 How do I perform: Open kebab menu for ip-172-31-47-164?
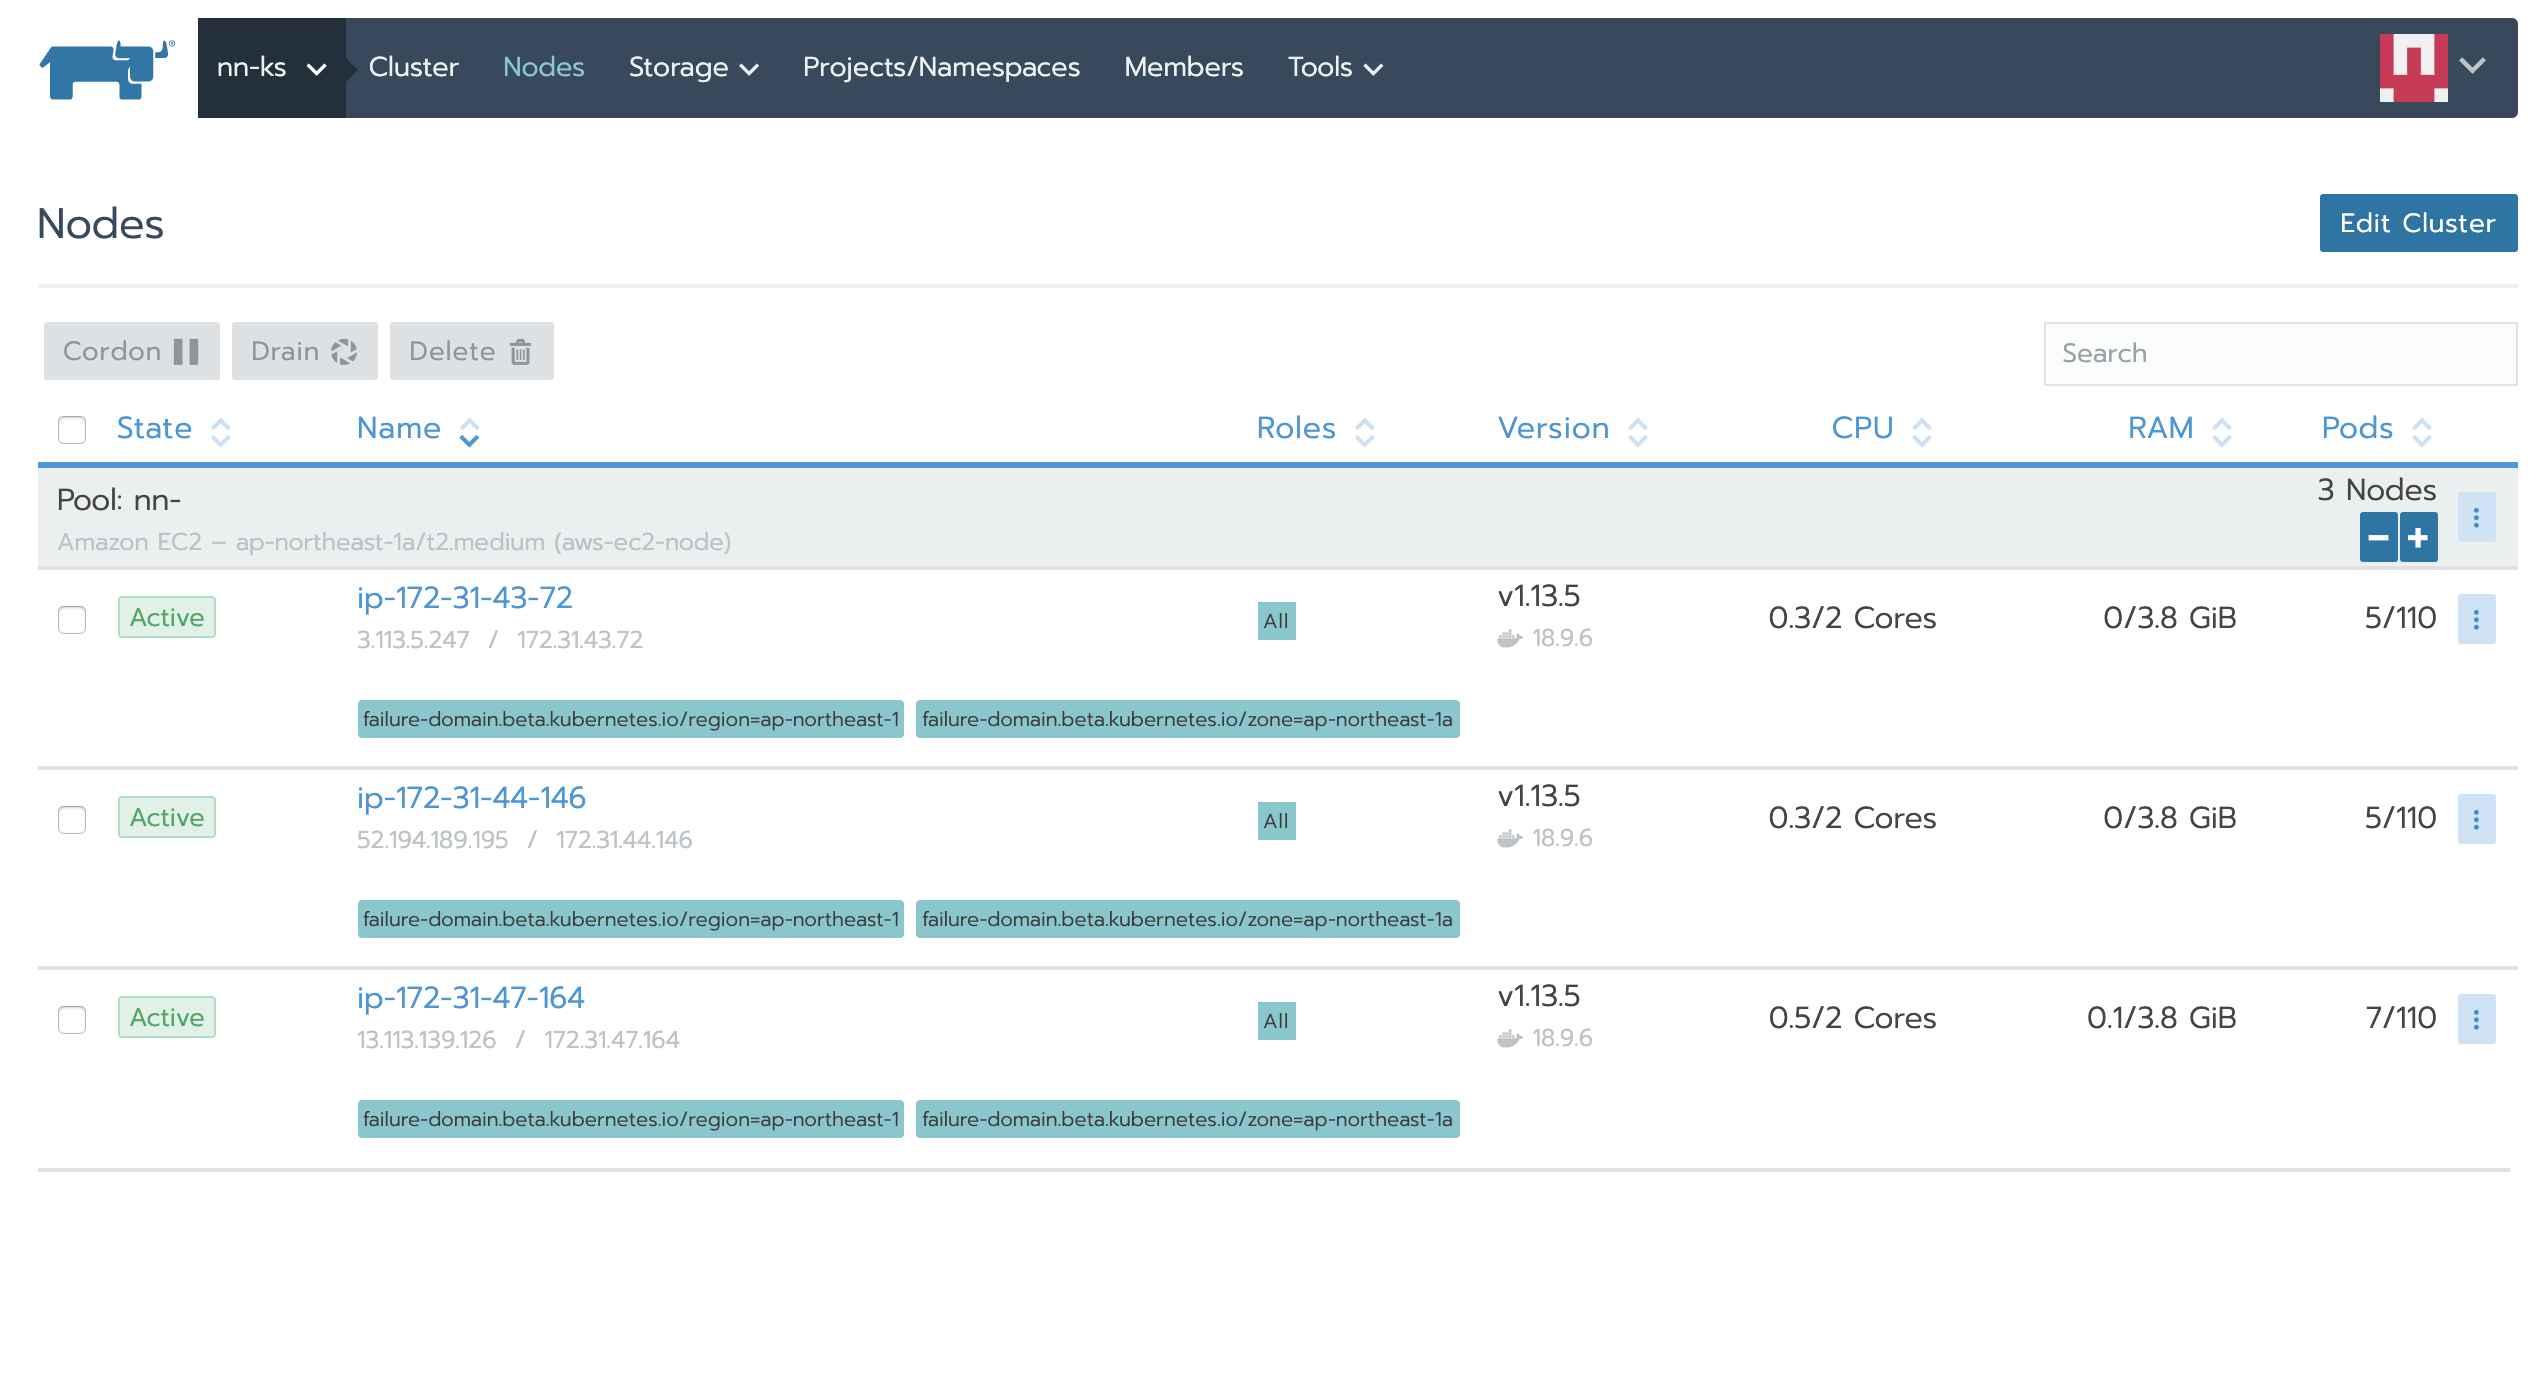pos(2476,1019)
